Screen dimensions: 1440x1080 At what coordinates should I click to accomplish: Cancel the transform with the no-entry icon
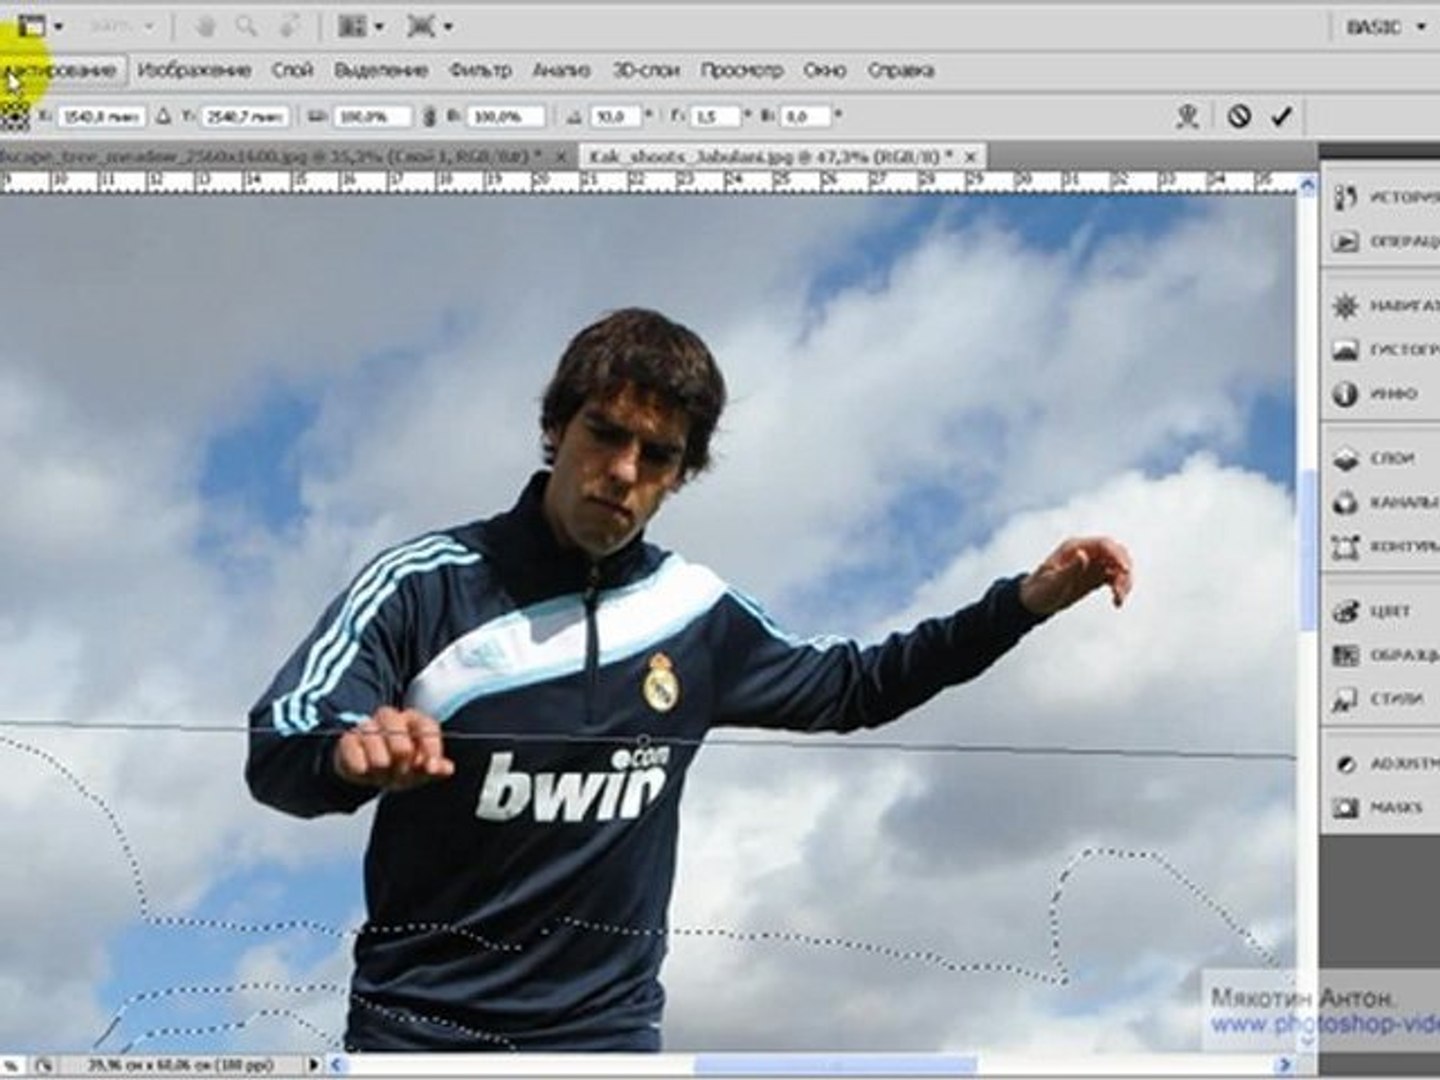pos(1239,117)
